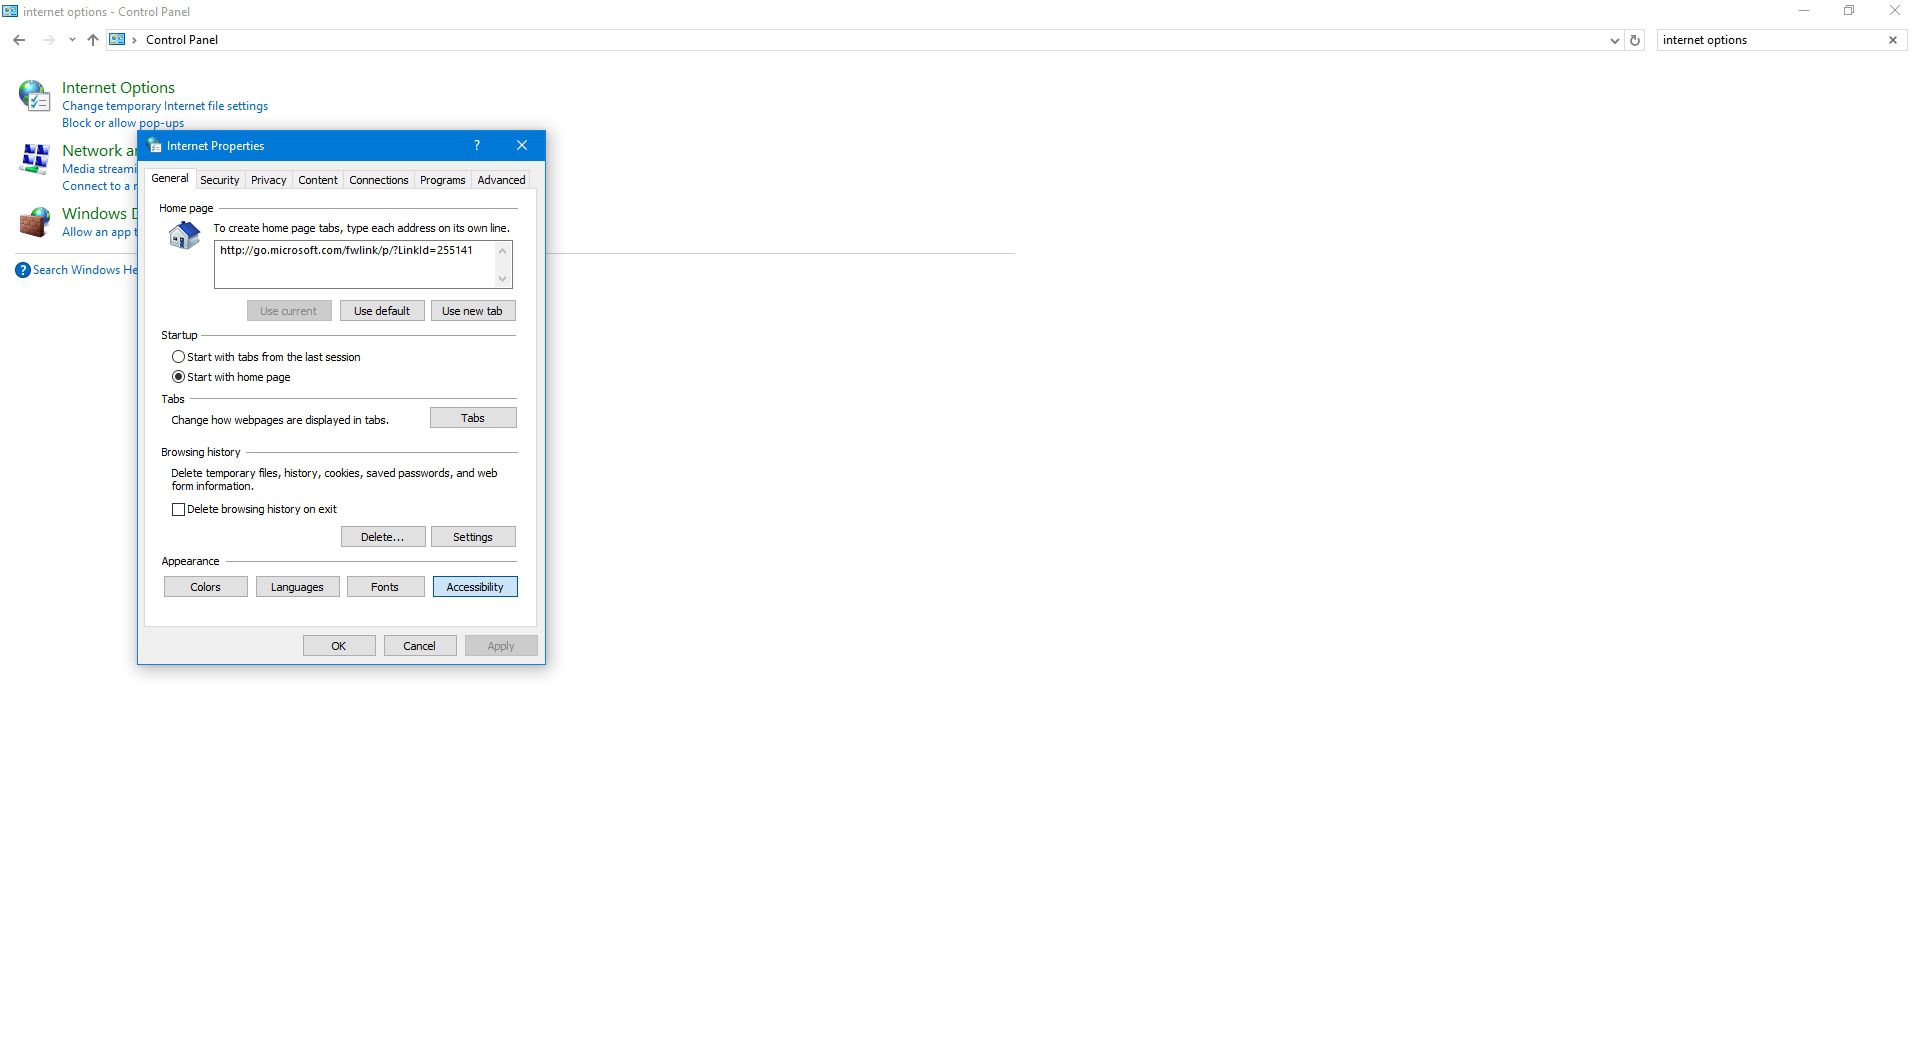1920x1050 pixels.
Task: Open the Languages button
Action: point(297,587)
